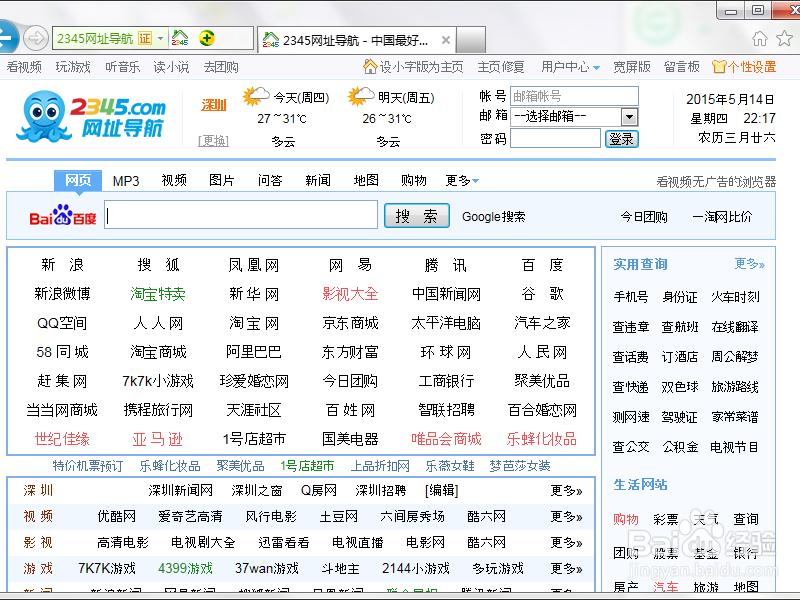This screenshot has height=600, width=800.
Task: Open the 特价机票预订 link
Action: 87,466
